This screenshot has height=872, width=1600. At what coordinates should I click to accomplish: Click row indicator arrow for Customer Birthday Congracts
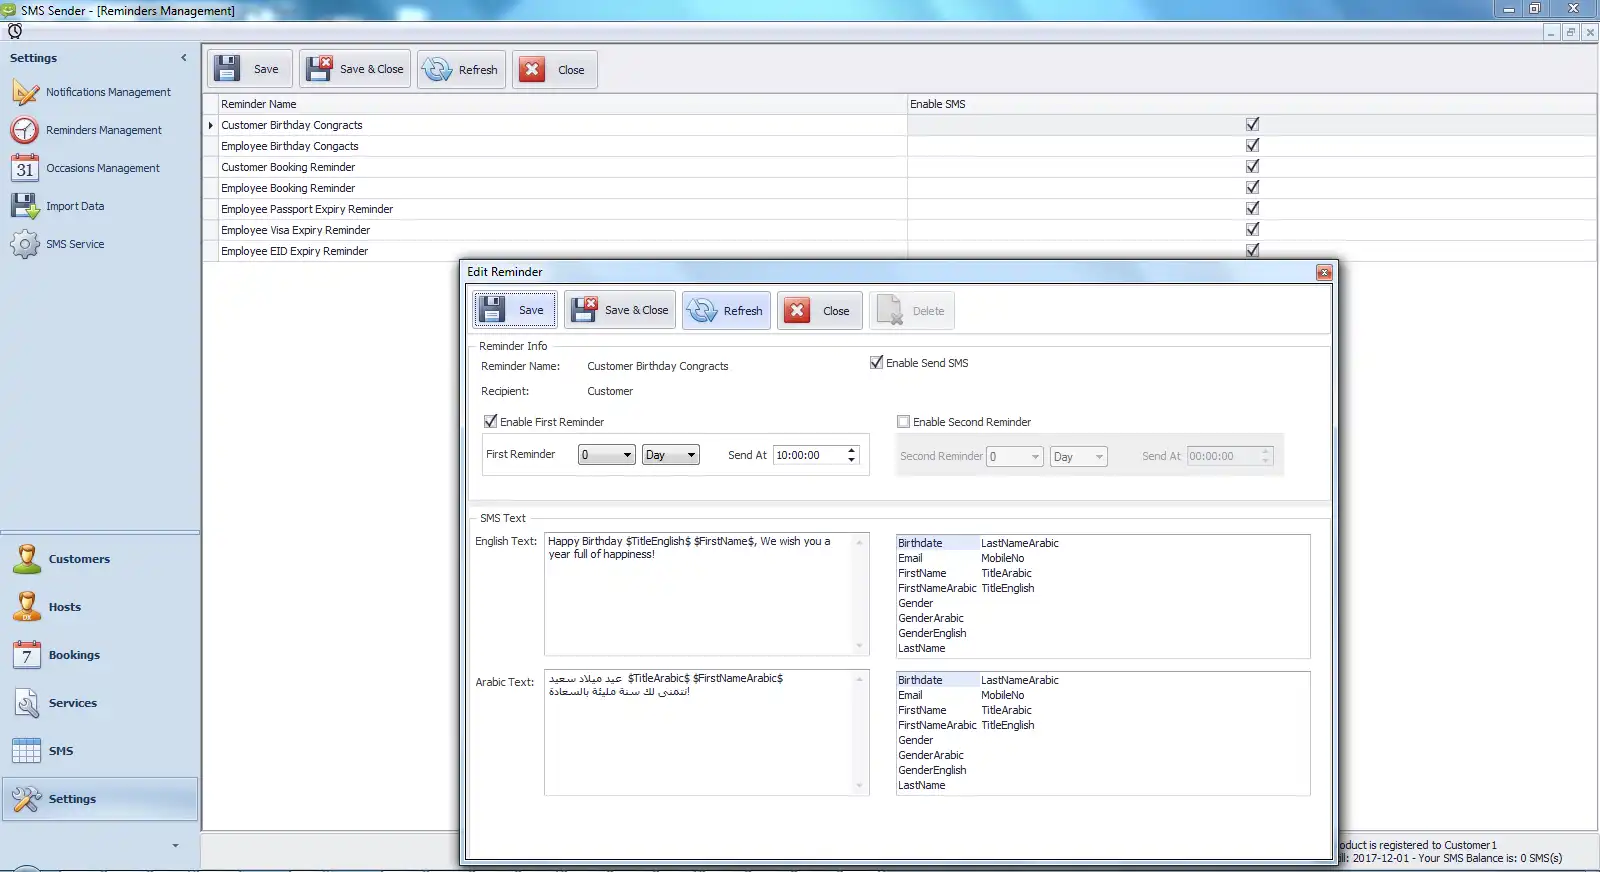(210, 125)
